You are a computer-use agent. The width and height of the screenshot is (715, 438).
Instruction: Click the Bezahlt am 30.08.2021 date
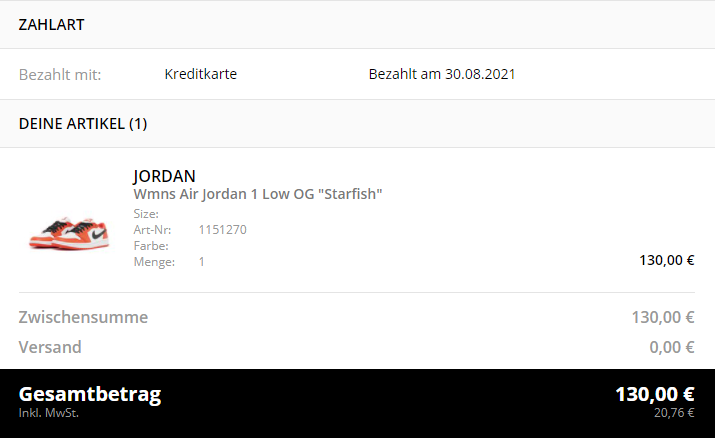coord(442,74)
